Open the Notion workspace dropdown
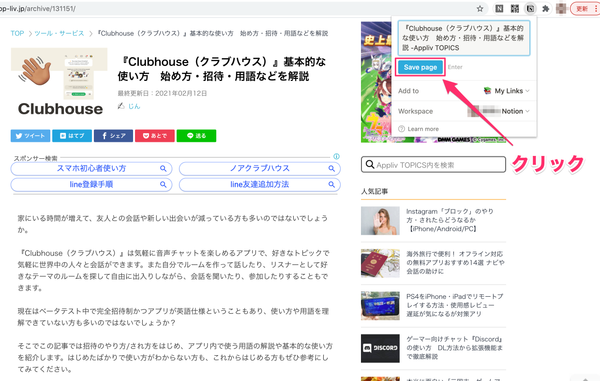 499,111
